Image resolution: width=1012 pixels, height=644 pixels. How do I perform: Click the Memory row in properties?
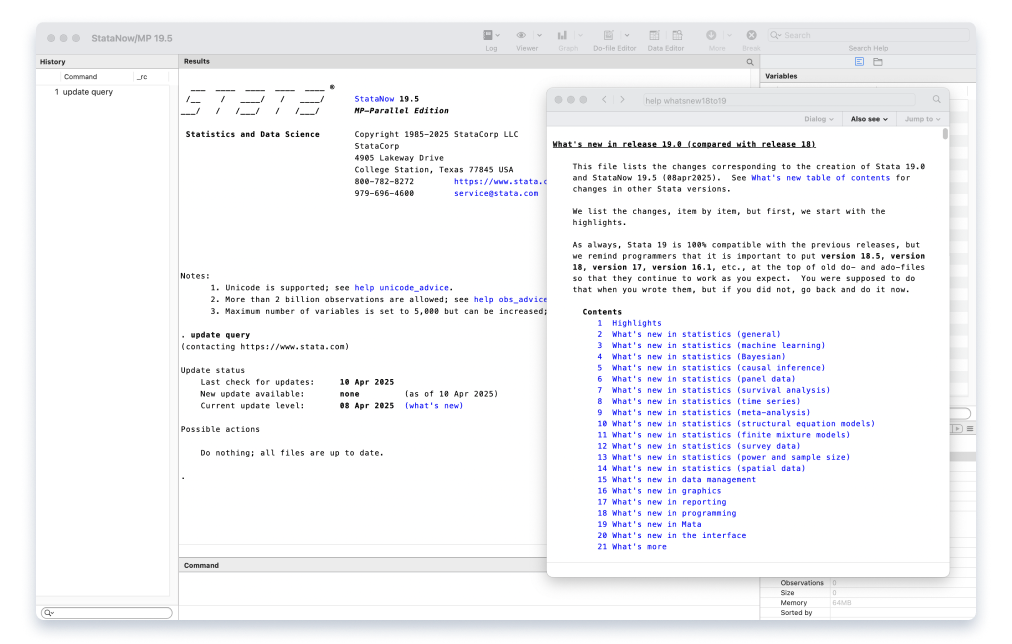[x=868, y=603]
